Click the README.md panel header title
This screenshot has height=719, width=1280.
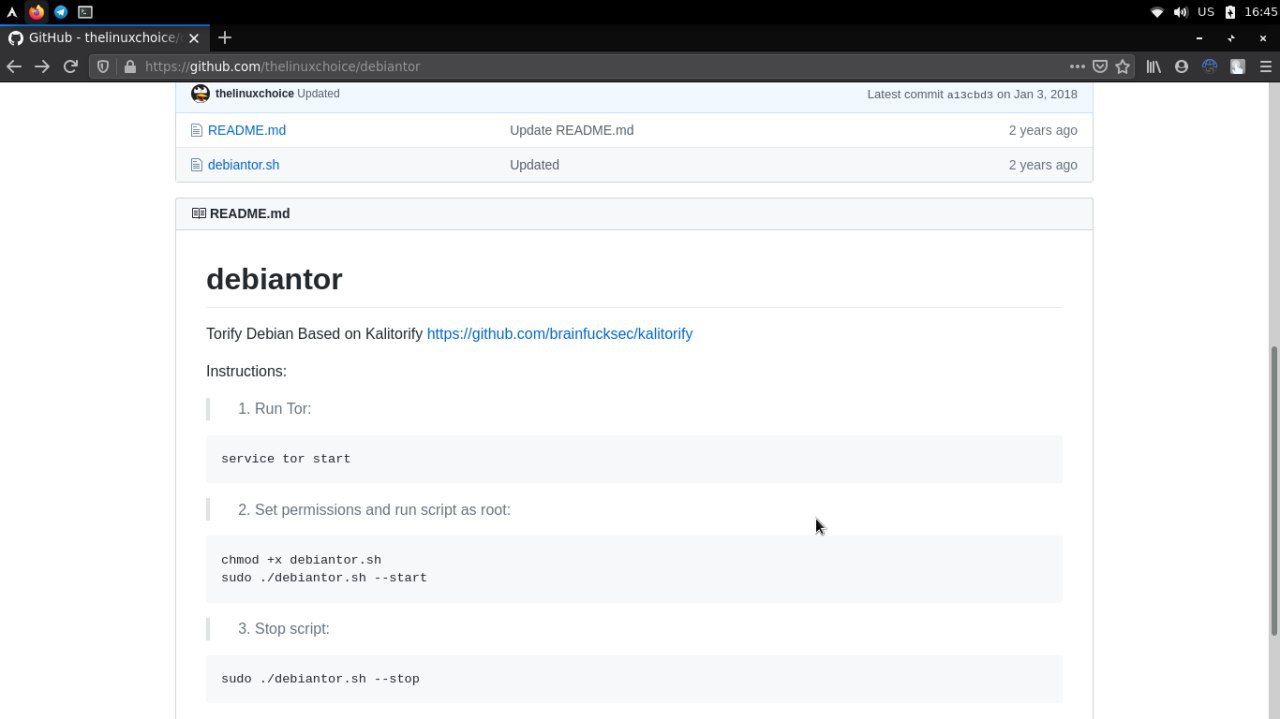click(x=250, y=213)
